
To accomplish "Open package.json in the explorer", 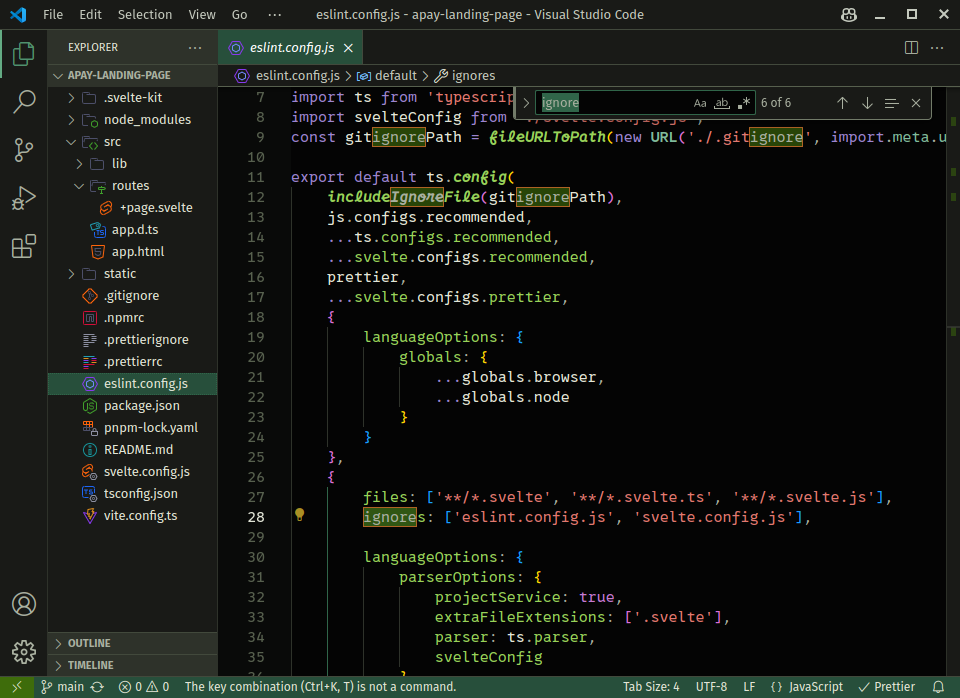I will click(133, 405).
